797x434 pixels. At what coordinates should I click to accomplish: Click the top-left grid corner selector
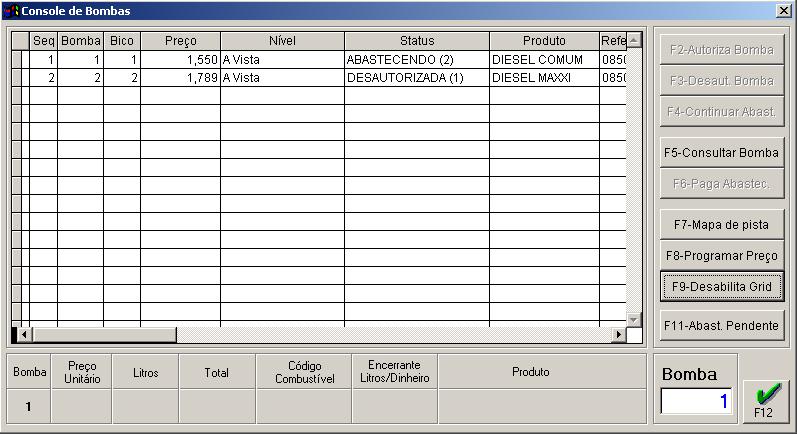tap(20, 41)
